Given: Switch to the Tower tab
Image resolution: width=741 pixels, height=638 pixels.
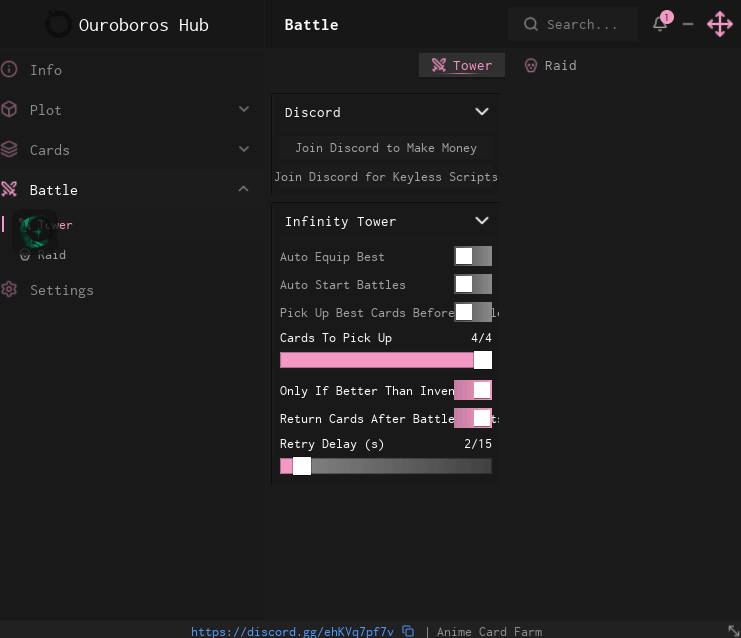Looking at the screenshot, I should [x=462, y=65].
